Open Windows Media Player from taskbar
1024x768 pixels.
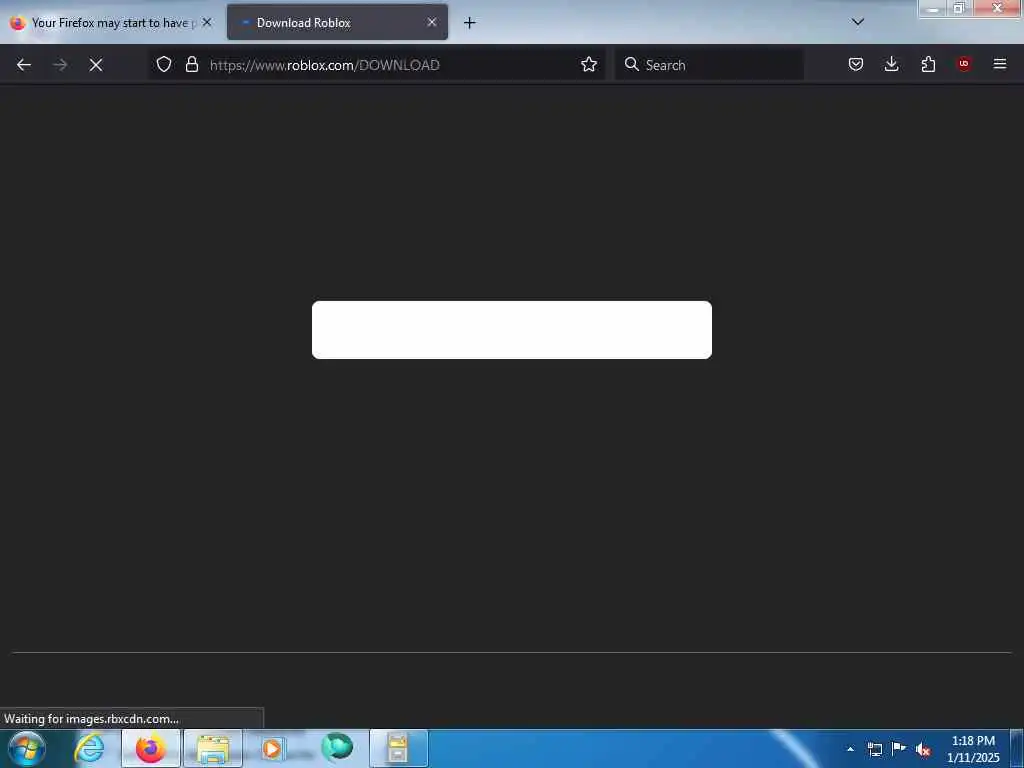tap(274, 749)
